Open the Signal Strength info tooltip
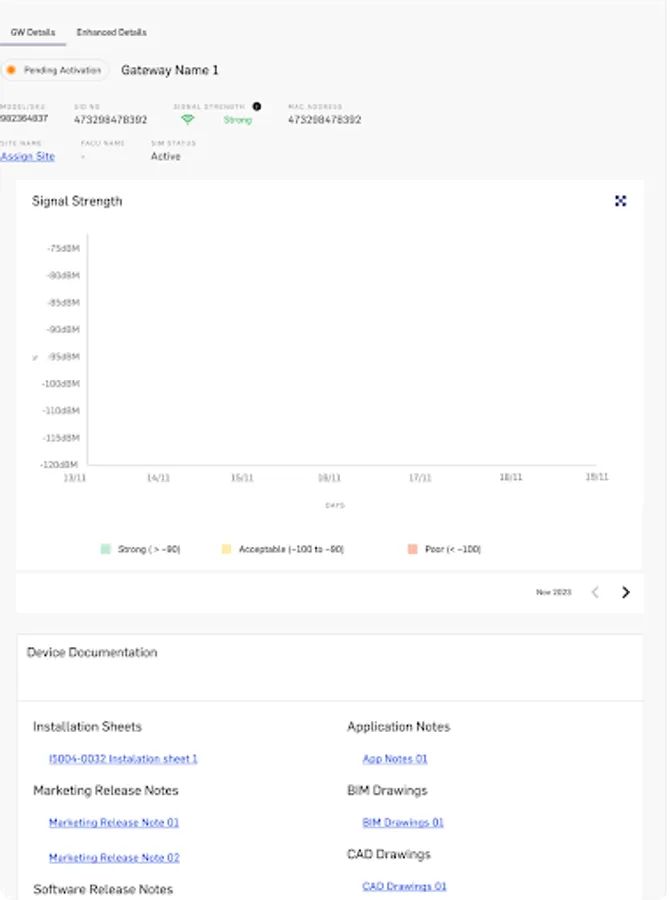Image resolution: width=670 pixels, height=900 pixels. click(x=255, y=105)
